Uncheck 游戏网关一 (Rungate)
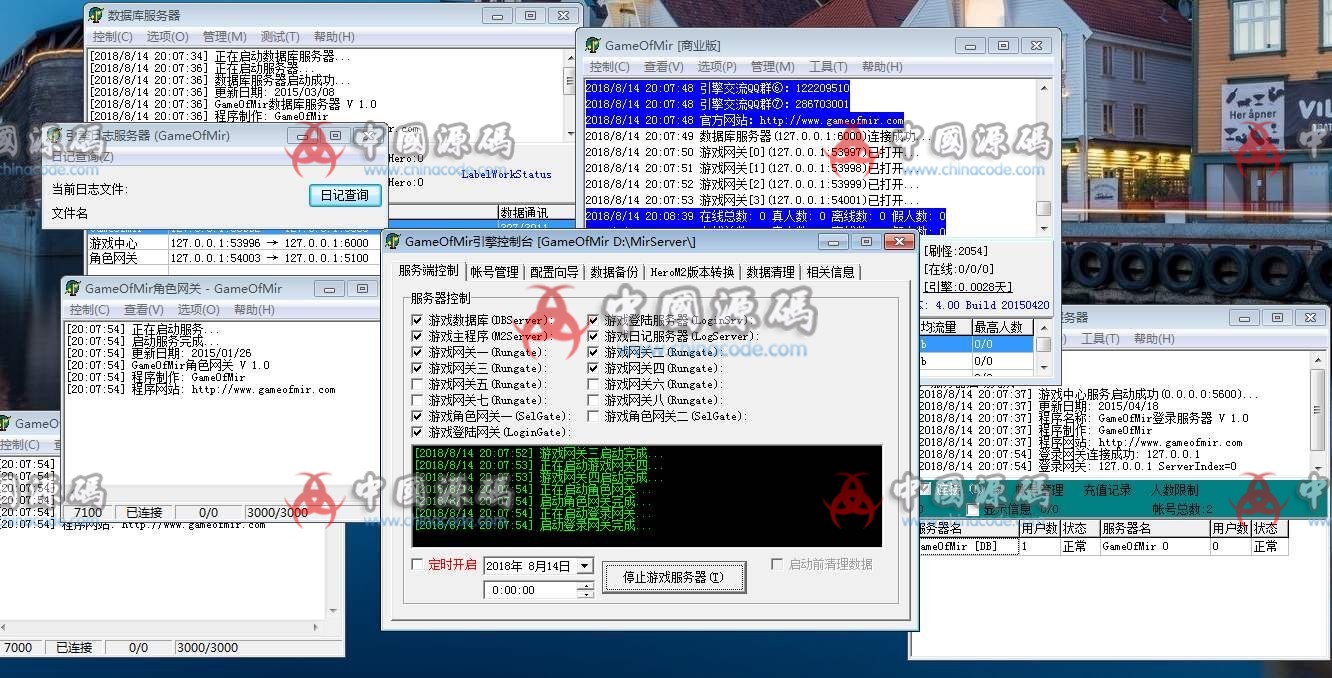 pos(417,352)
